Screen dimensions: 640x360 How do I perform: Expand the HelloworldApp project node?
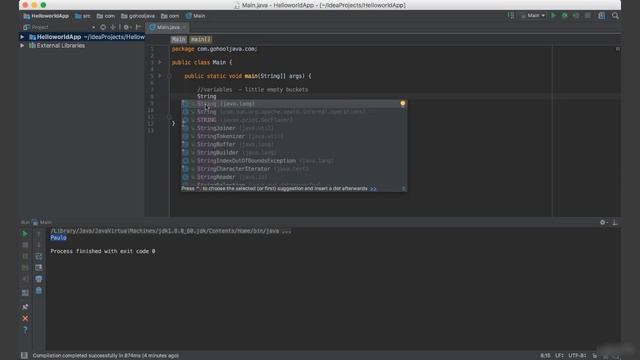click(22, 37)
